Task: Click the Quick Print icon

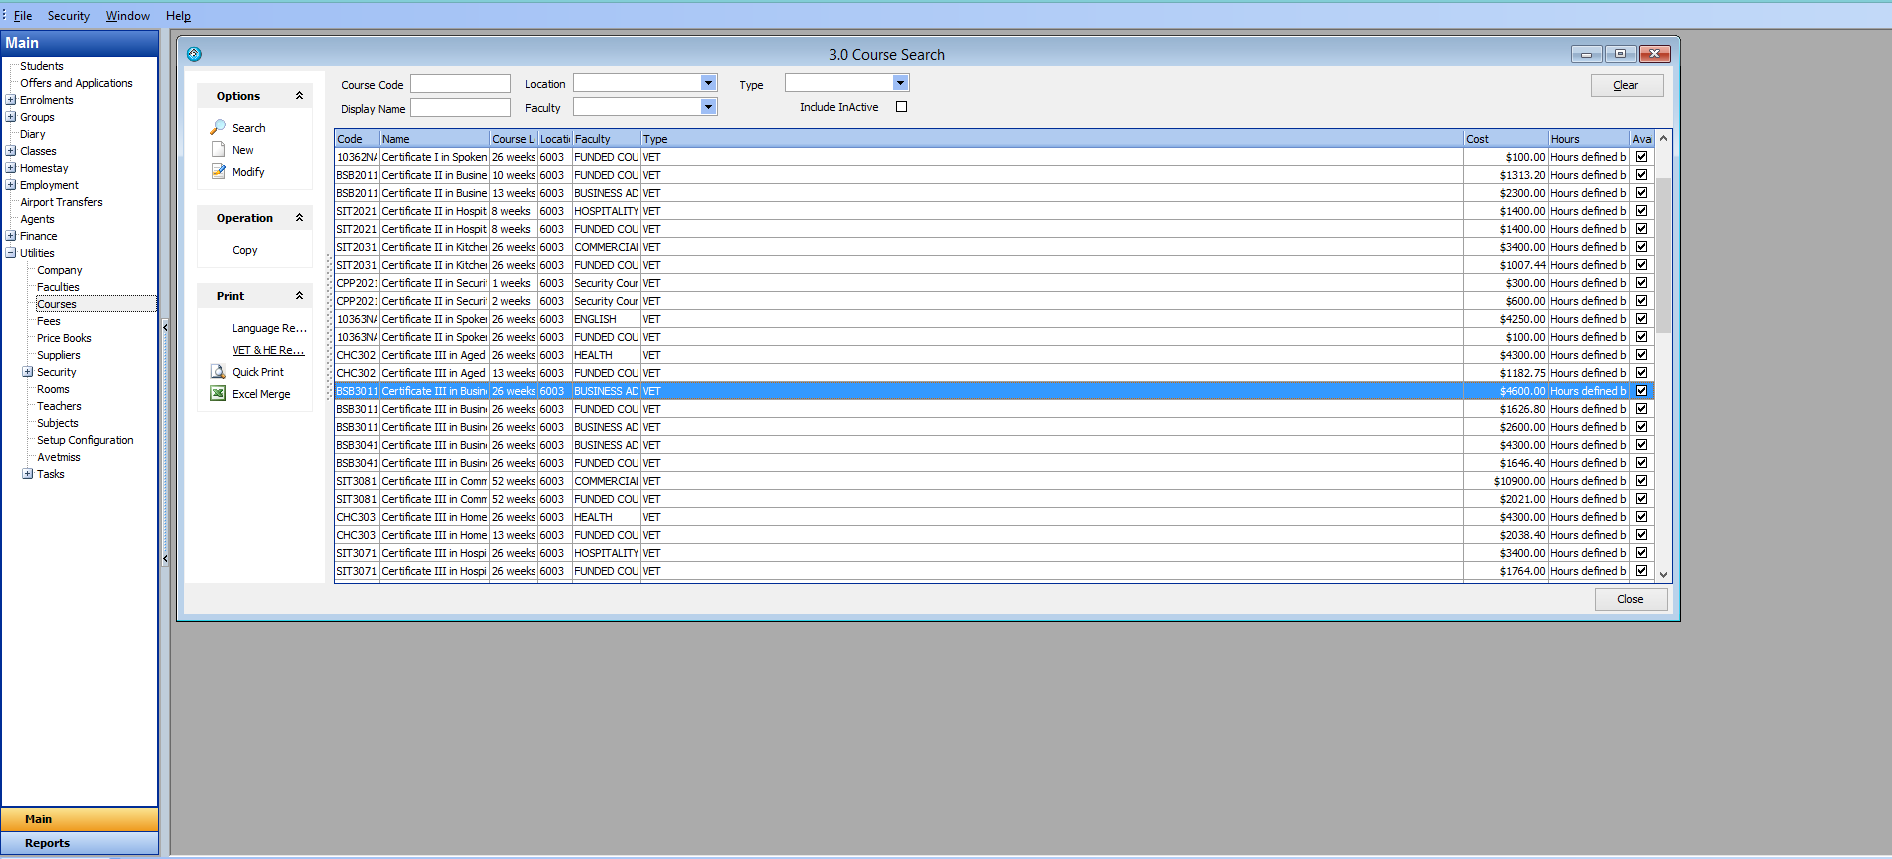Action: point(218,372)
